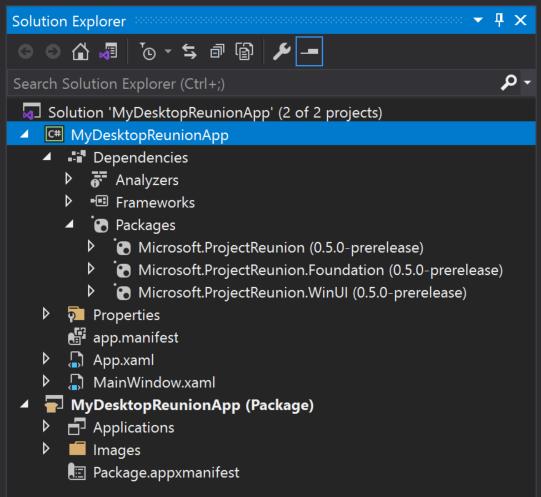Open search options dropdown arrow
The width and height of the screenshot is (541, 497).
(x=527, y=82)
